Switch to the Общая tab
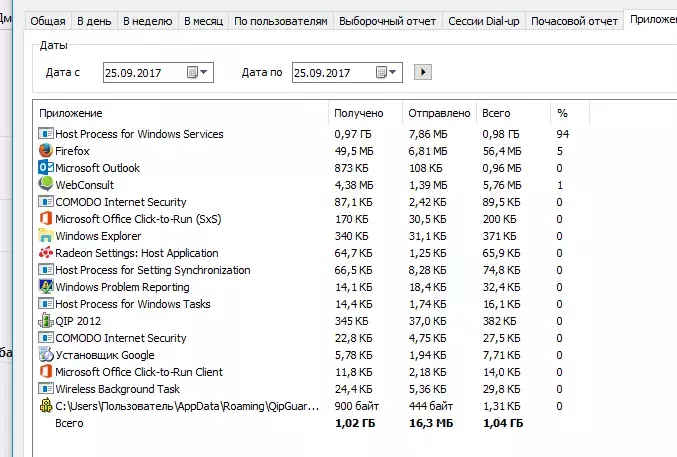The width and height of the screenshot is (677, 457). click(x=48, y=21)
